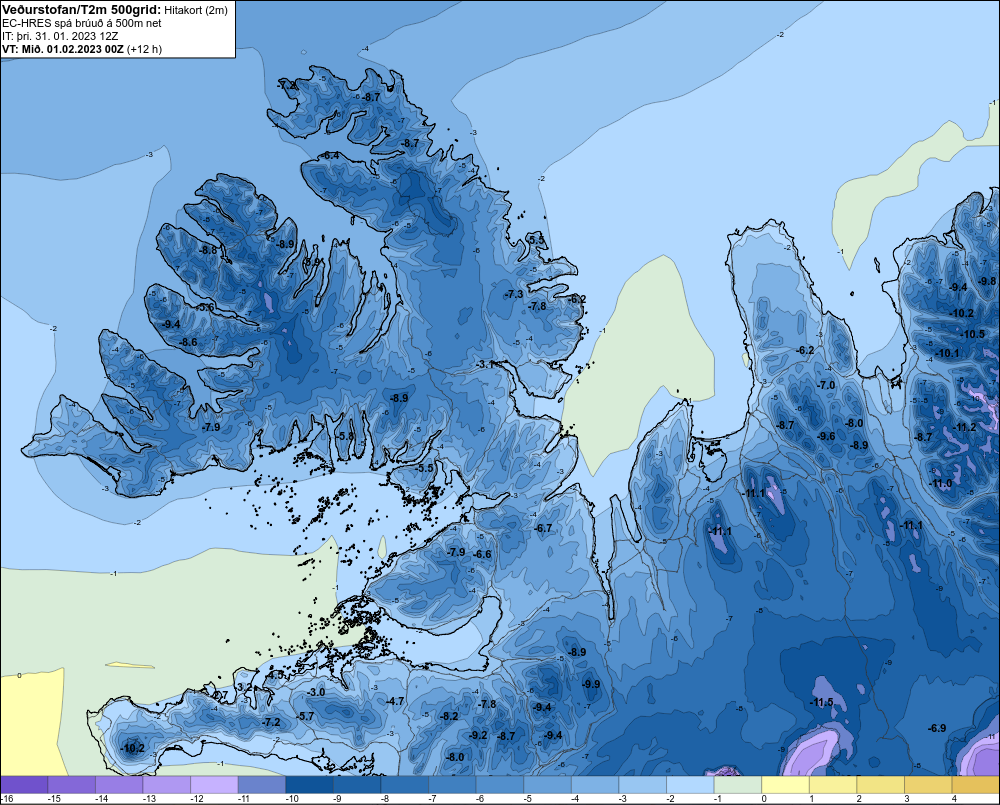Click the '-11.0' temperature label
The width and height of the screenshot is (1000, 805).
tap(941, 484)
